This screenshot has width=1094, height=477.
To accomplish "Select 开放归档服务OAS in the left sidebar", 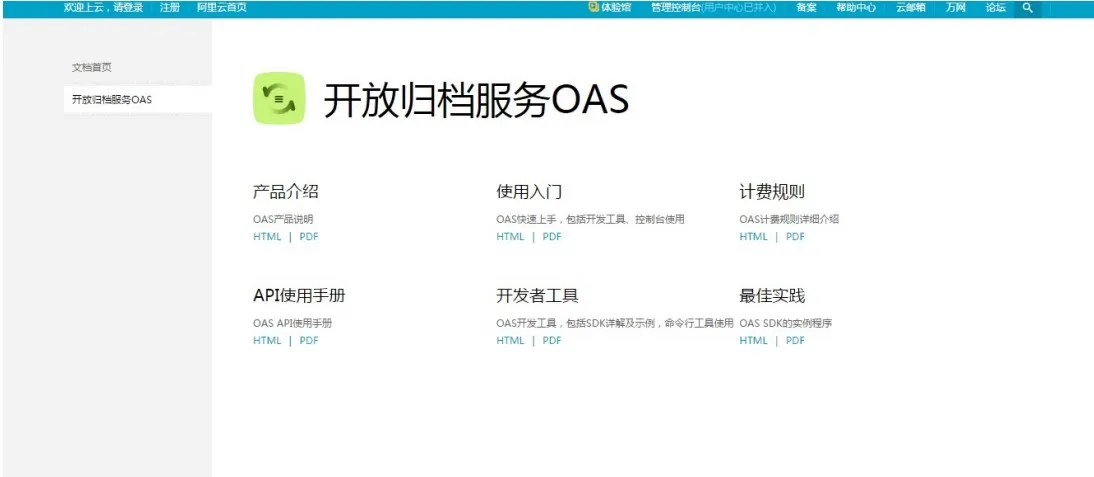I will 137,99.
